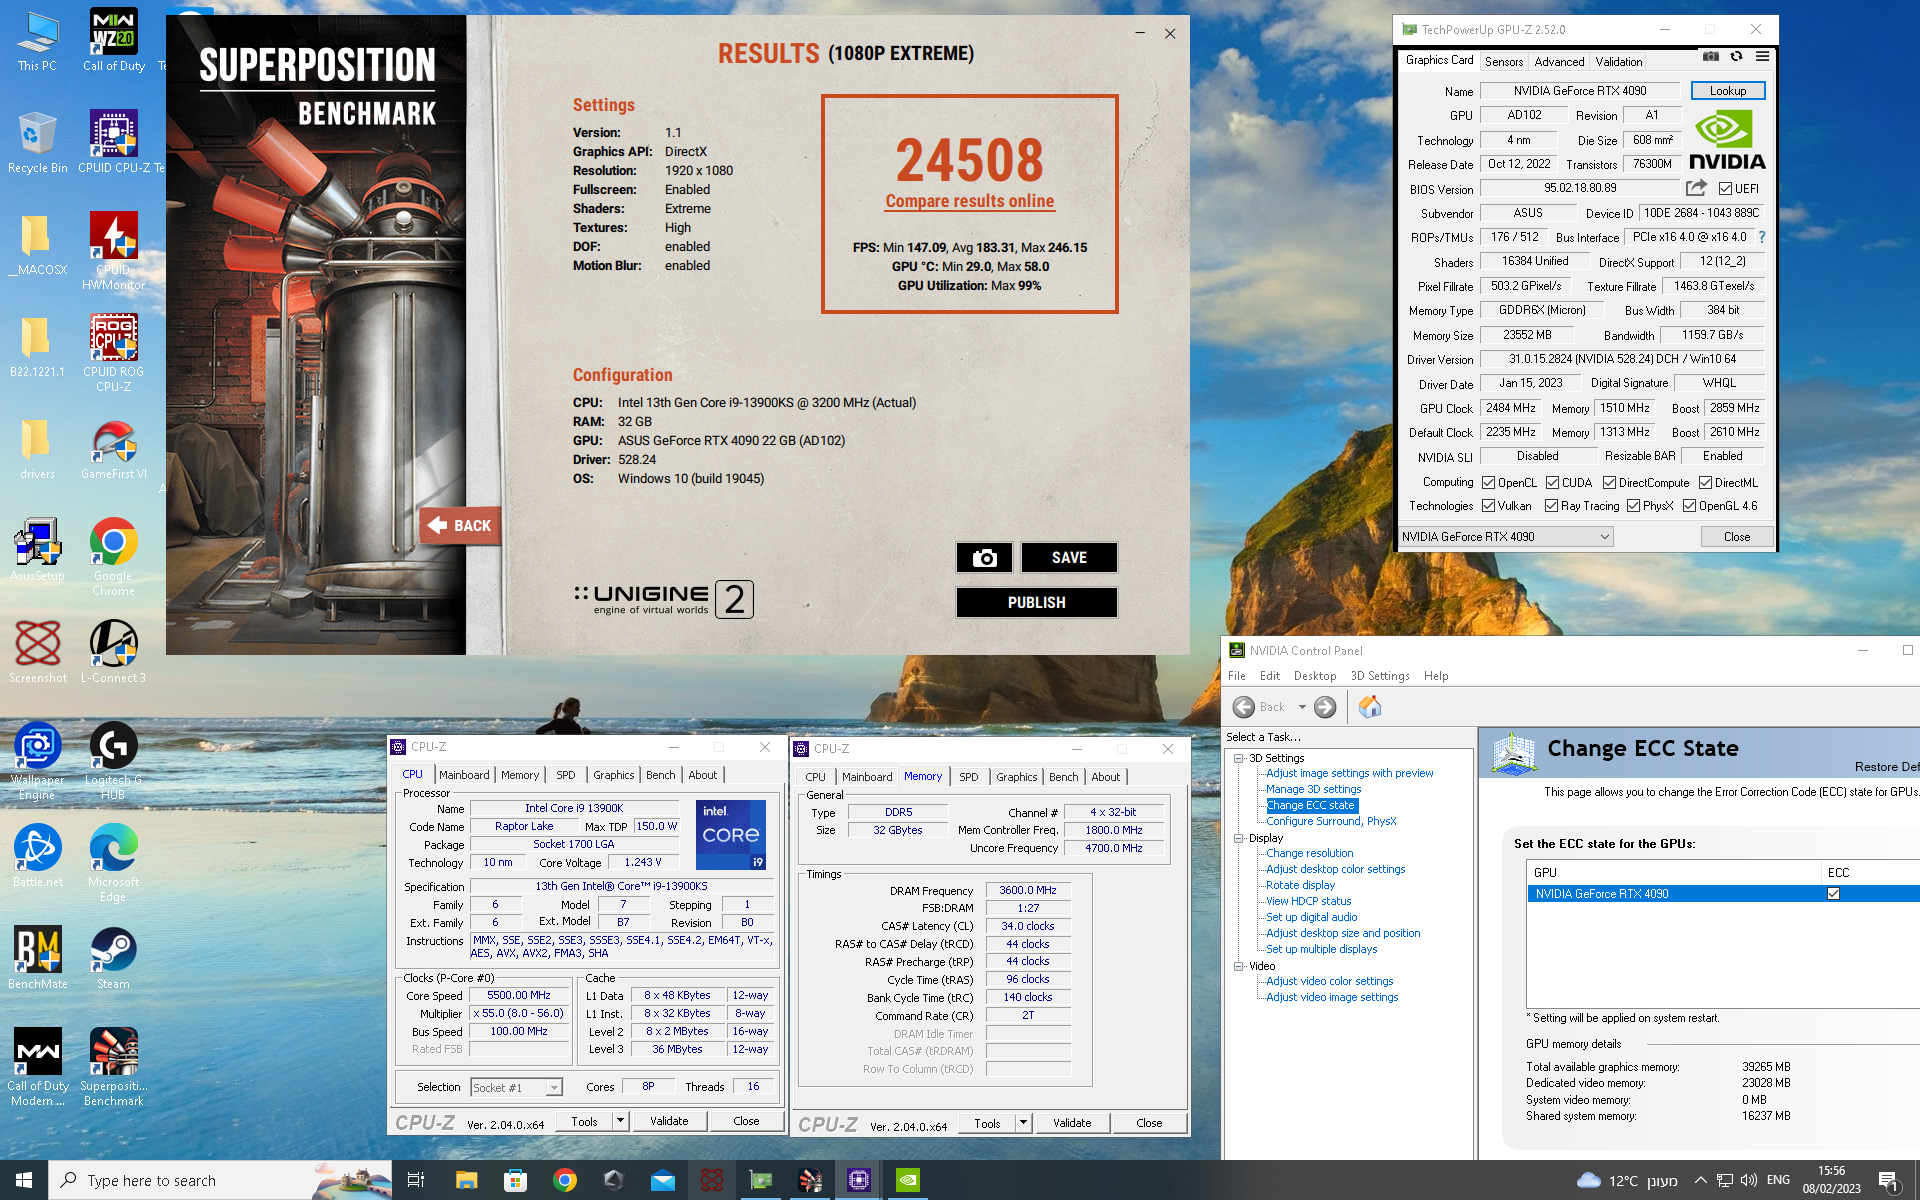The image size is (1920, 1200).
Task: Toggle OpenCL checkbox in GPU-Z
Action: pos(1488,483)
